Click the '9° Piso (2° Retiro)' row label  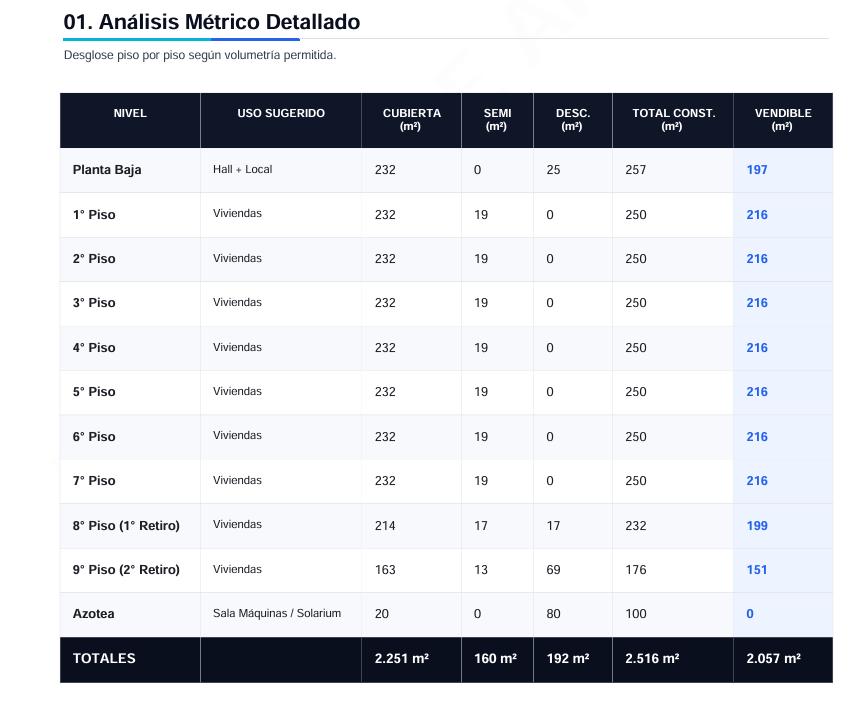pos(126,569)
